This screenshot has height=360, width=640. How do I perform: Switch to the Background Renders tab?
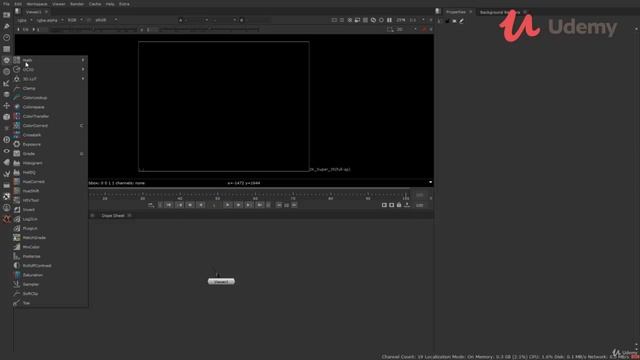point(500,12)
